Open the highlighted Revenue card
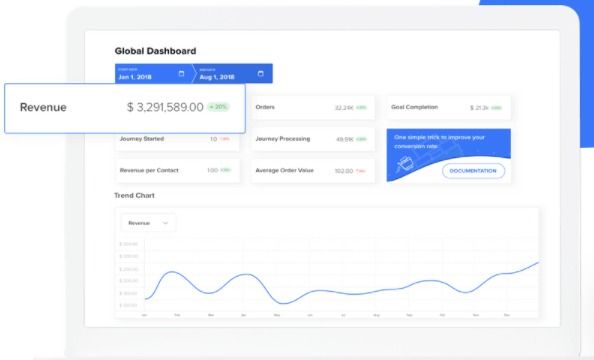This screenshot has width=594, height=360. coord(125,108)
